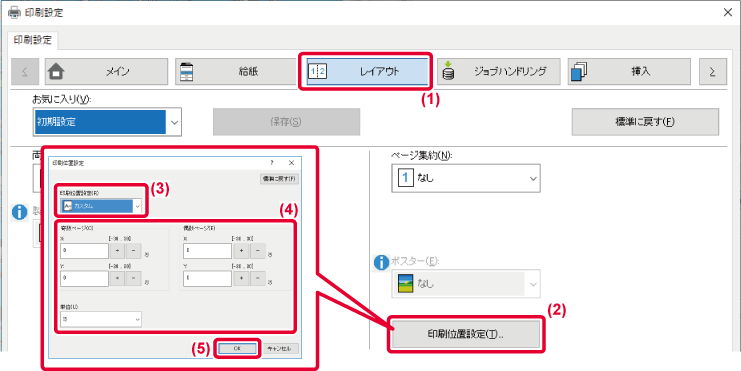Click the odd-page Y value field

(85, 279)
